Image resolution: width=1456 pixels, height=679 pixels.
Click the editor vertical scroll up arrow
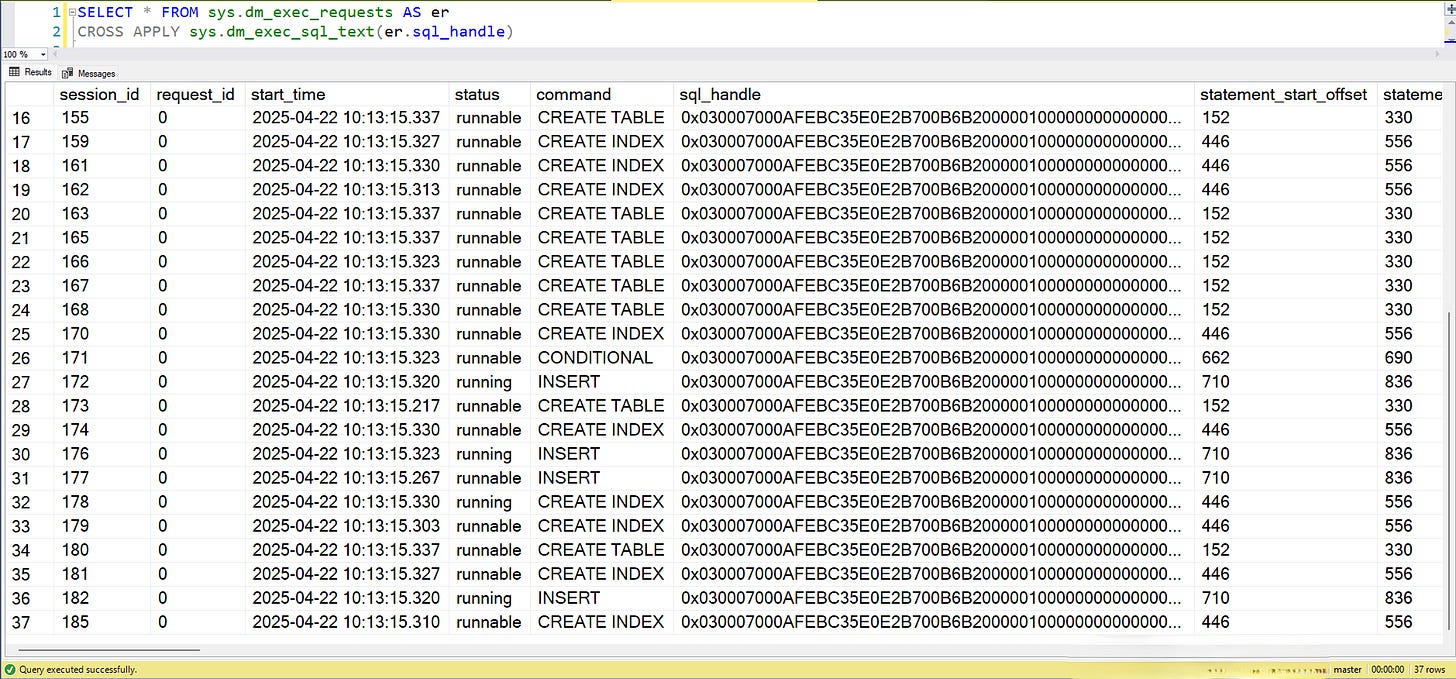(x=1449, y=21)
